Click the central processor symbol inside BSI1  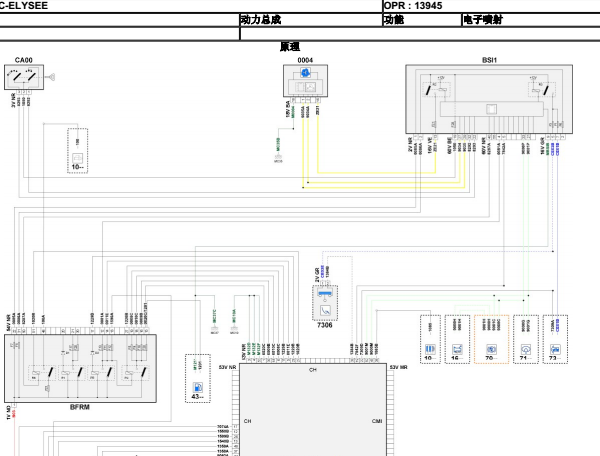point(491,109)
